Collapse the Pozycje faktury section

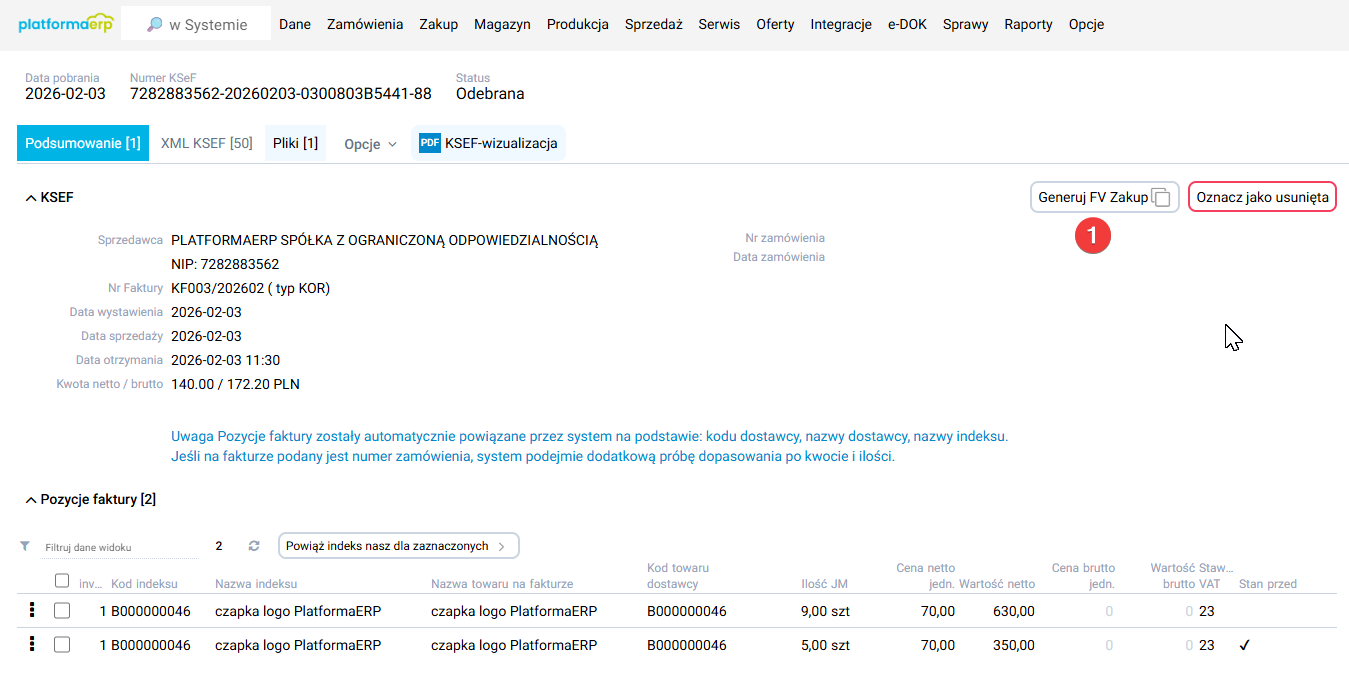point(30,499)
